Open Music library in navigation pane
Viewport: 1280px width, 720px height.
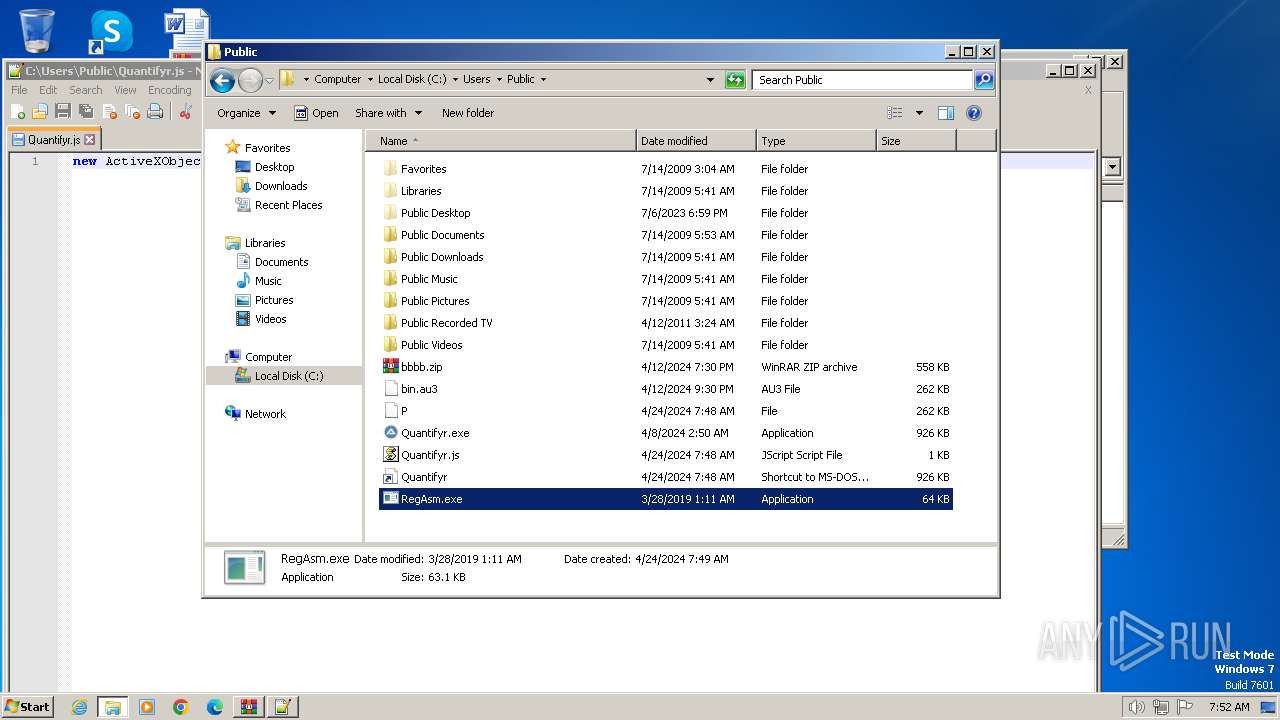point(268,281)
